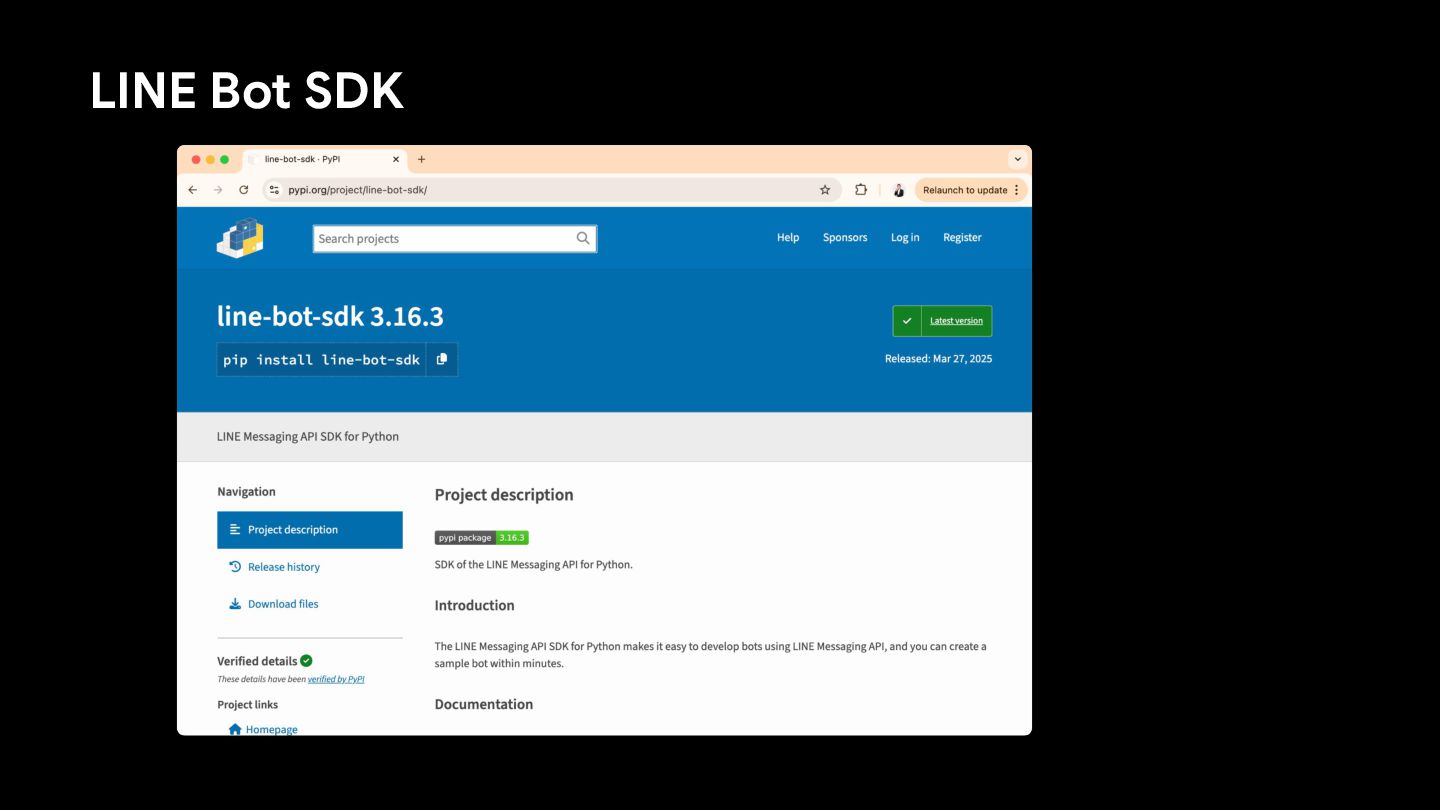The height and width of the screenshot is (810, 1440).
Task: Click the browser back arrow
Action: 193,190
